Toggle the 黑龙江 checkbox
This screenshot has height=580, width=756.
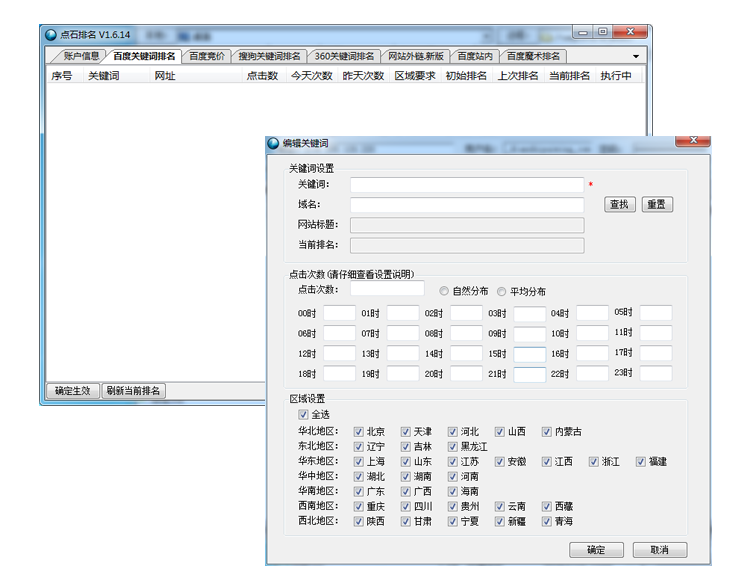(452, 446)
